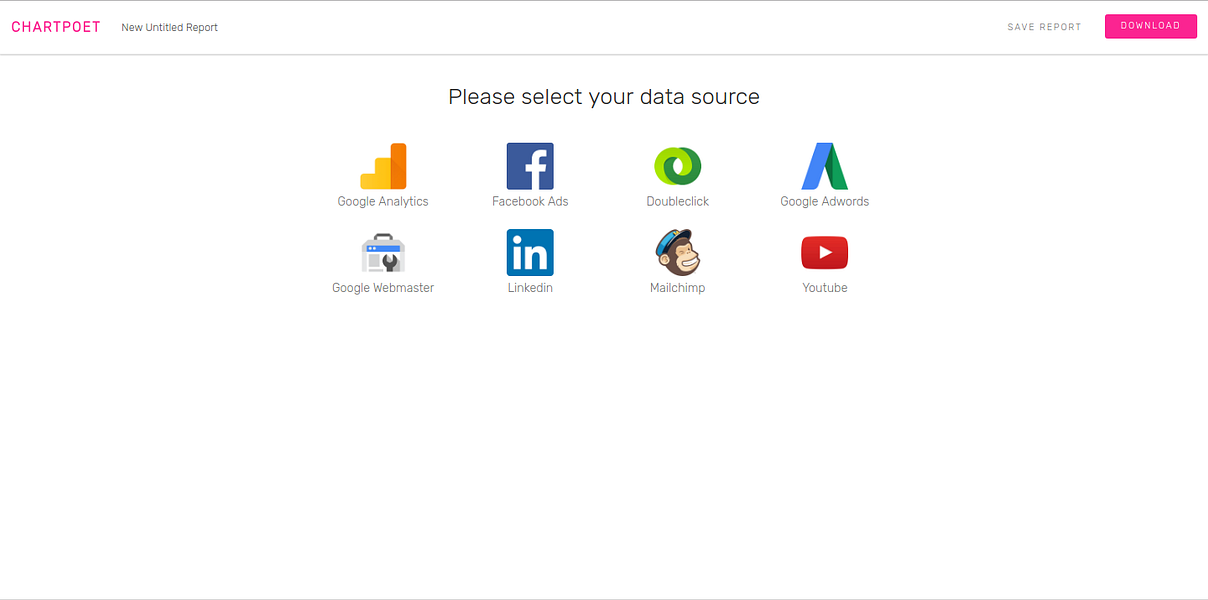Pick the Doubleclick green ring icon
This screenshot has height=600, width=1208.
[x=677, y=166]
